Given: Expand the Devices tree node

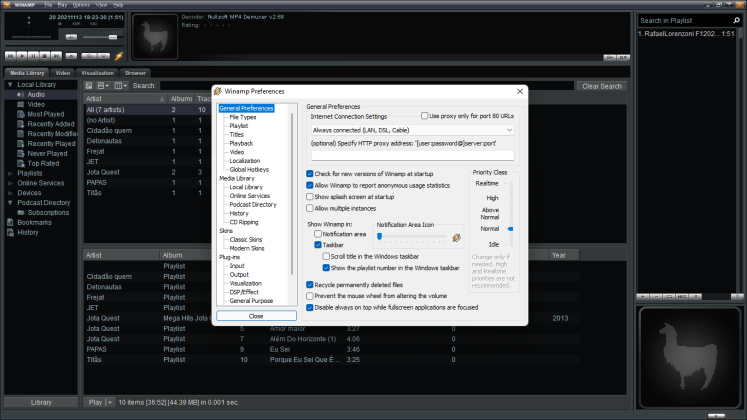Looking at the screenshot, I should pos(10,193).
